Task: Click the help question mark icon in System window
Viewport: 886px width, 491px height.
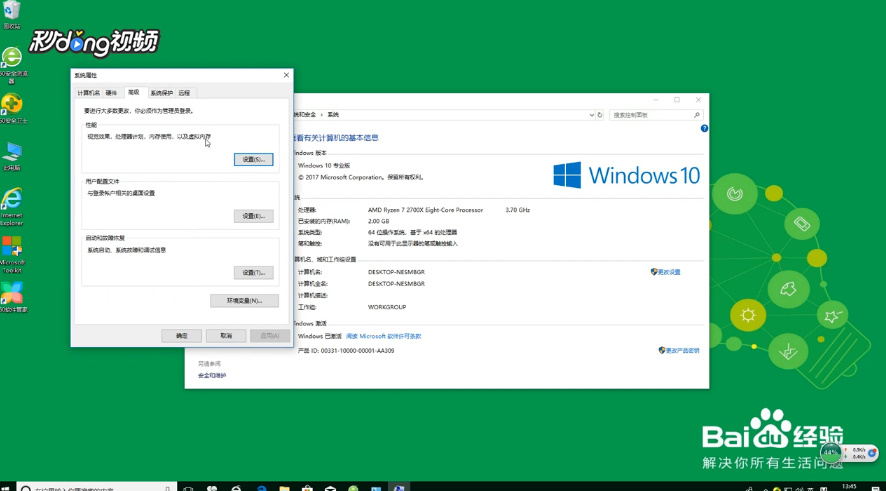Action: click(704, 128)
